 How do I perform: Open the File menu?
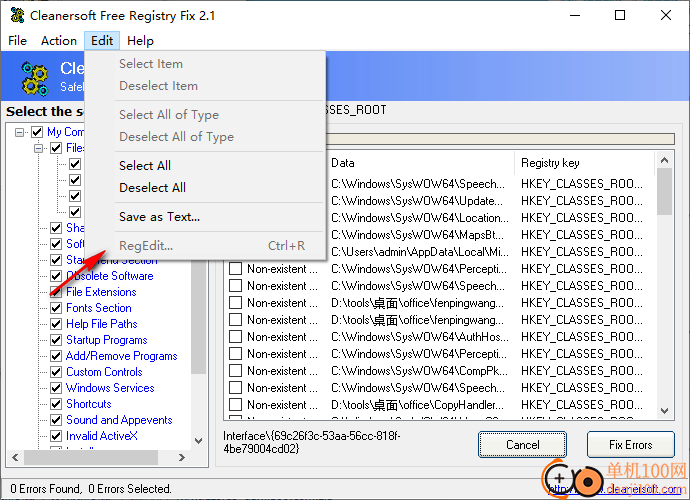point(18,41)
